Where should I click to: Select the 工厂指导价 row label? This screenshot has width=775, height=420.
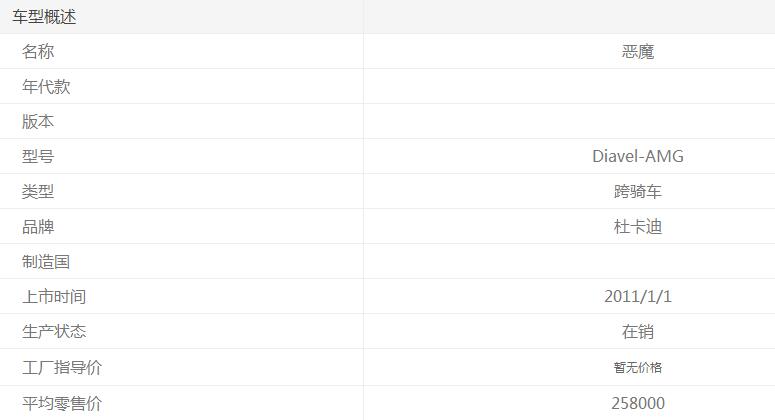coord(62,368)
